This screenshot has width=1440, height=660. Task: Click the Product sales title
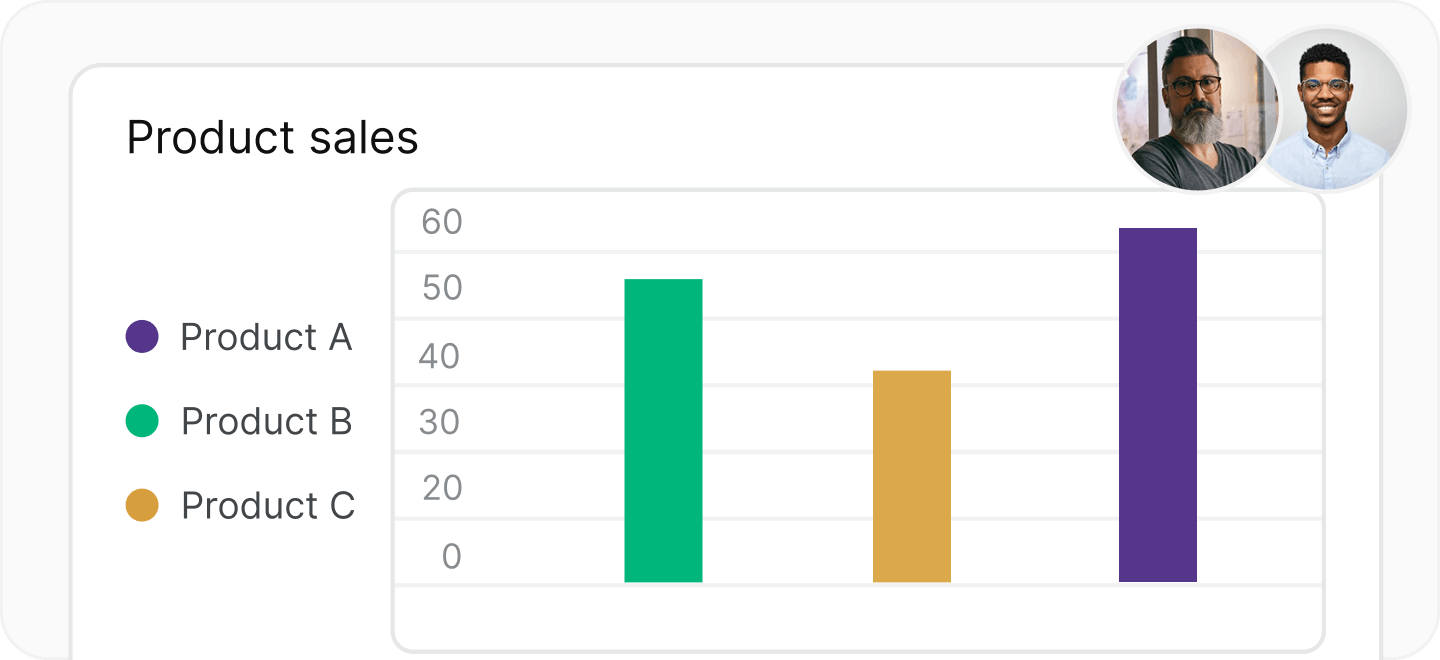coord(273,138)
